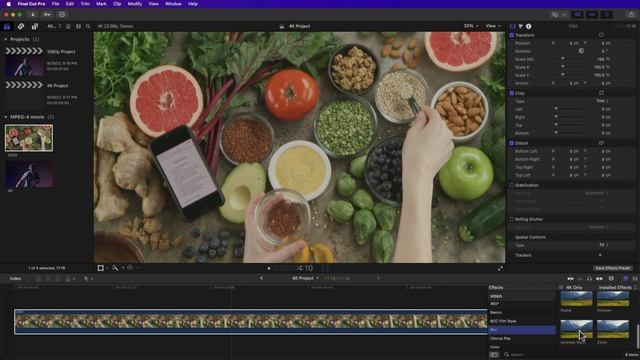This screenshot has height=360, width=640.
Task: Toggle audio skimming headphones icon
Action: [x=589, y=278]
